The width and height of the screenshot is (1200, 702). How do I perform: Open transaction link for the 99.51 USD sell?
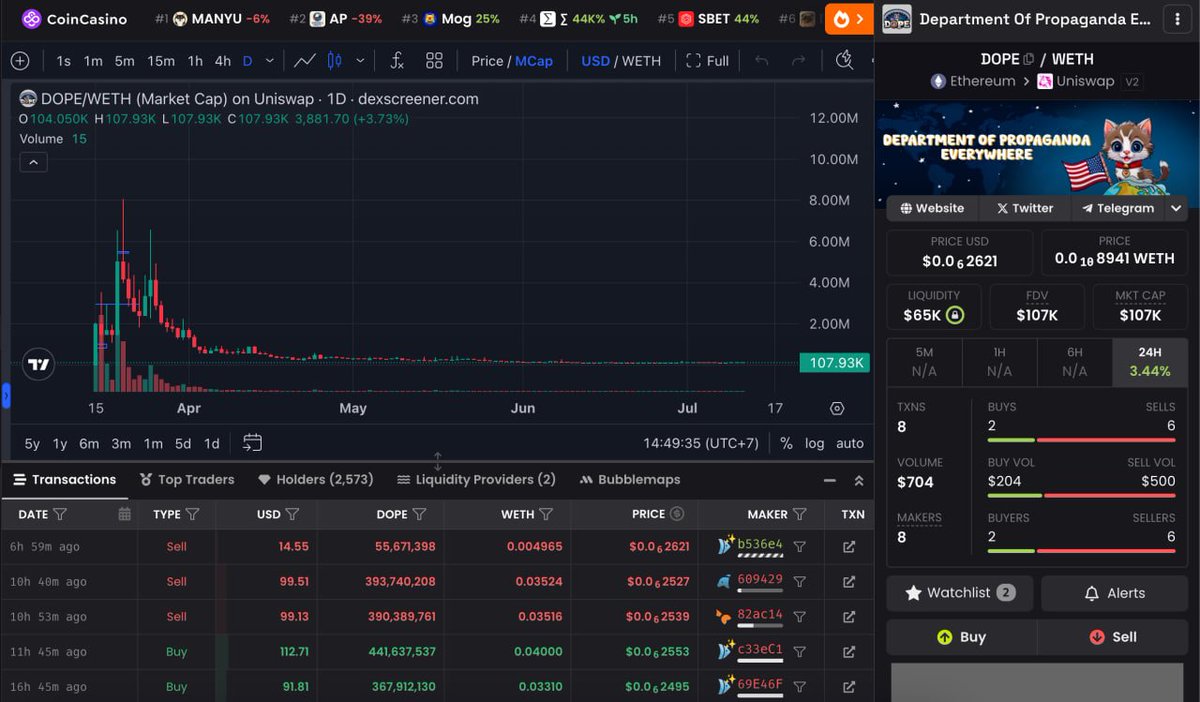[849, 582]
